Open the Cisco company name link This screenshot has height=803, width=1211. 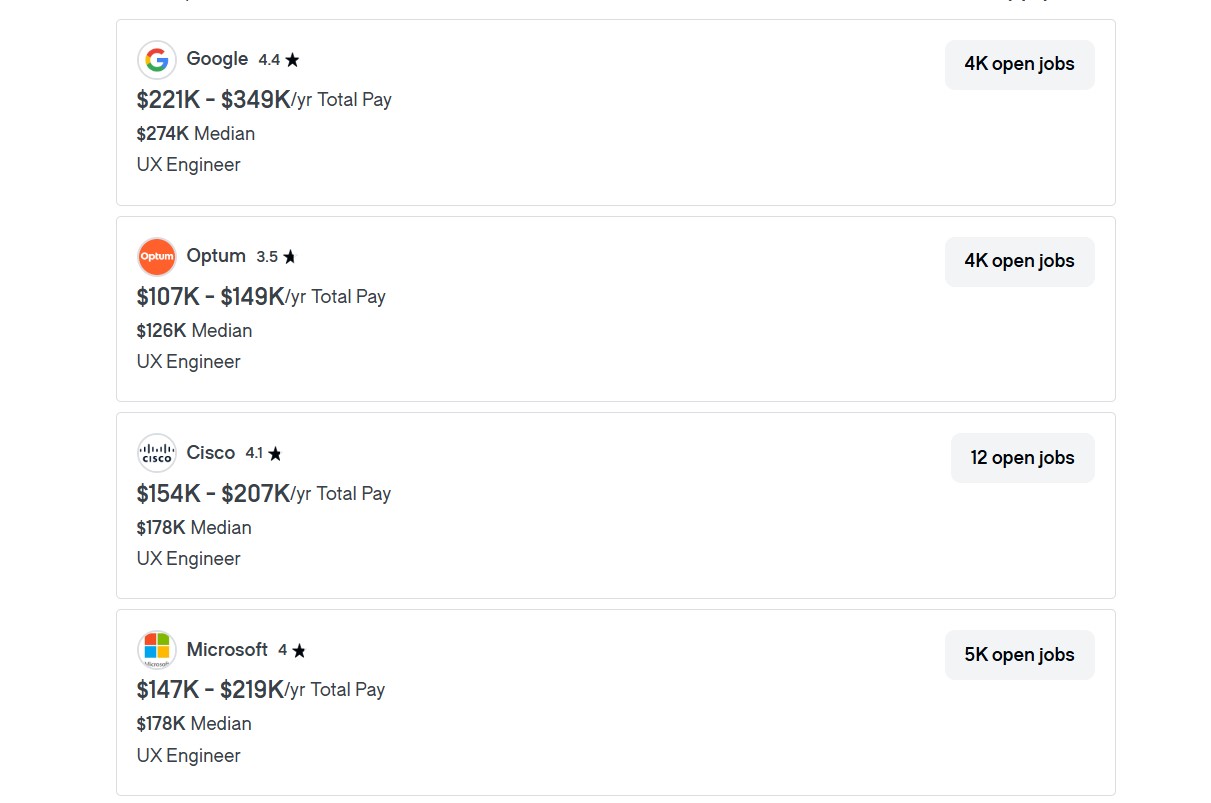pos(211,453)
